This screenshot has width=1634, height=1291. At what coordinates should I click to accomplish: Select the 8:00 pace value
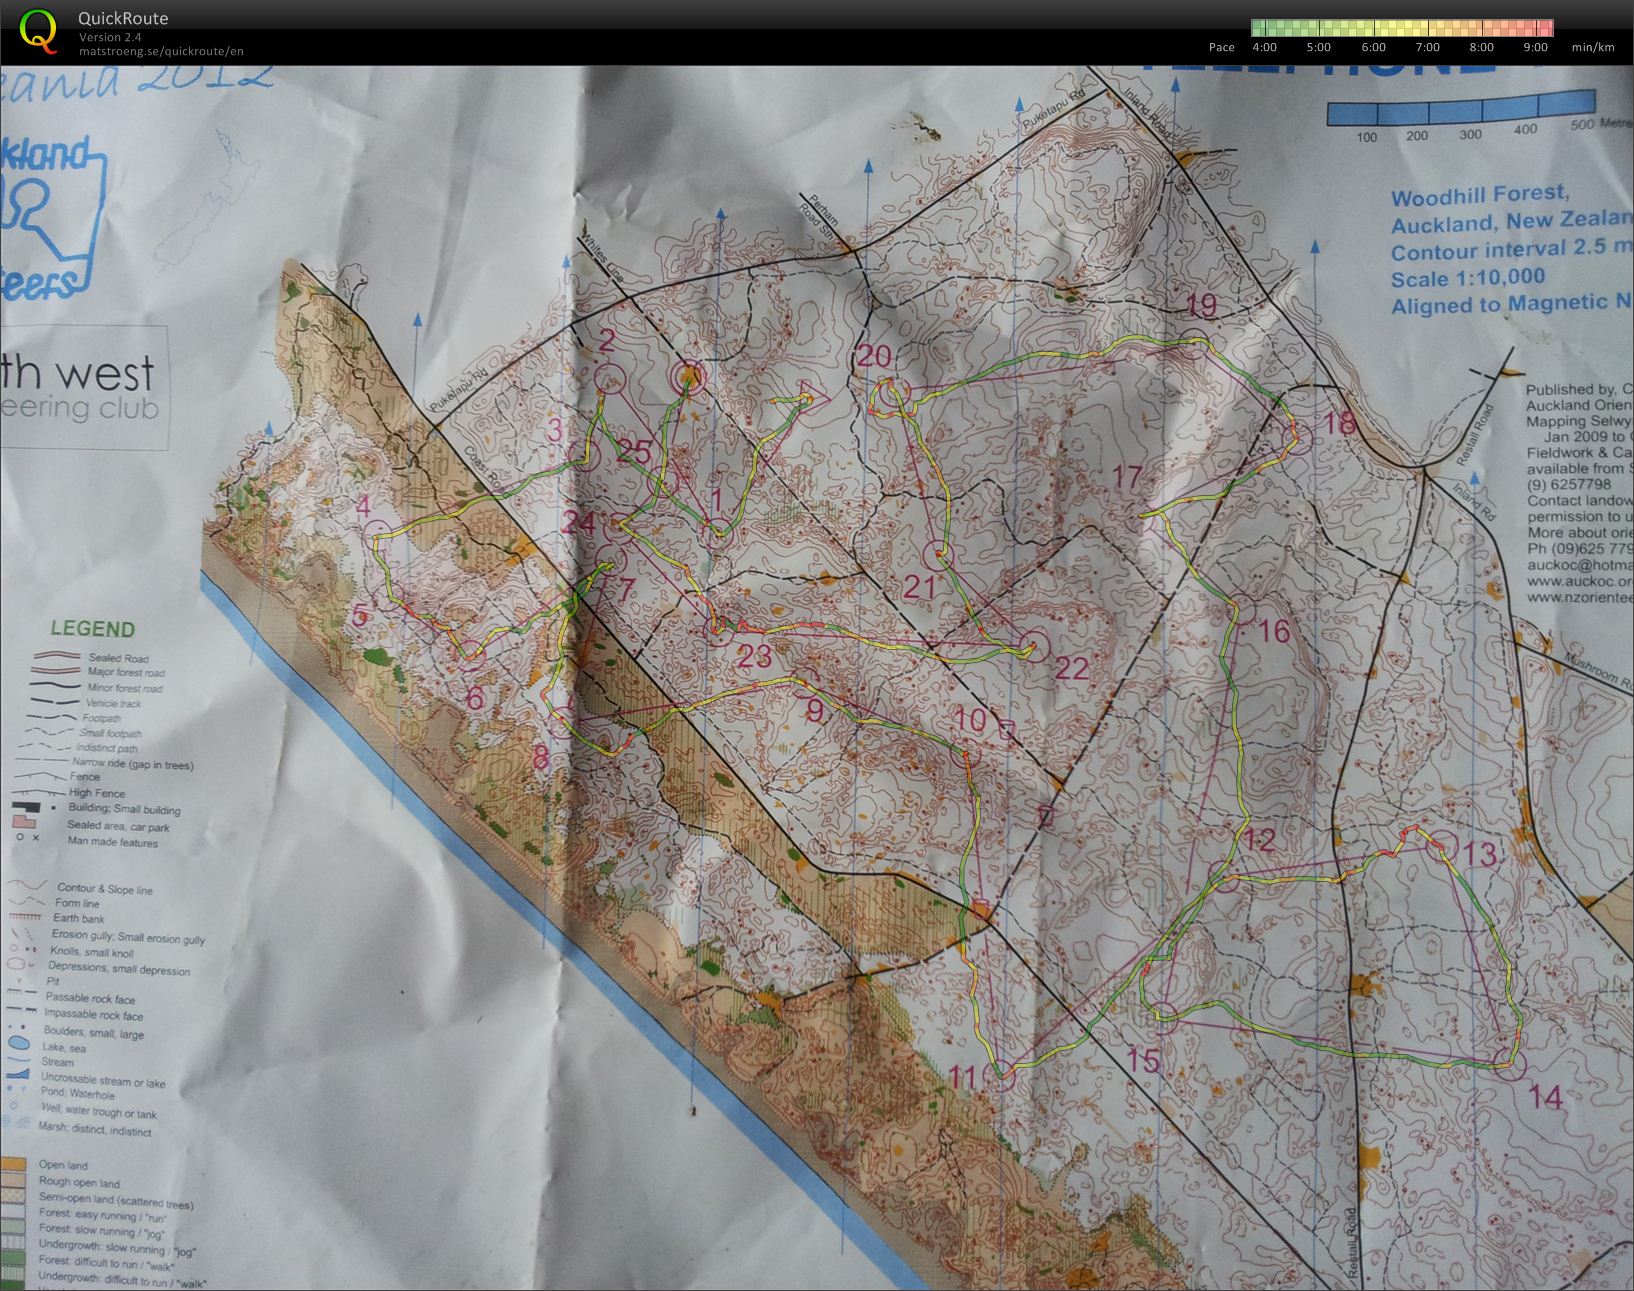1481,47
